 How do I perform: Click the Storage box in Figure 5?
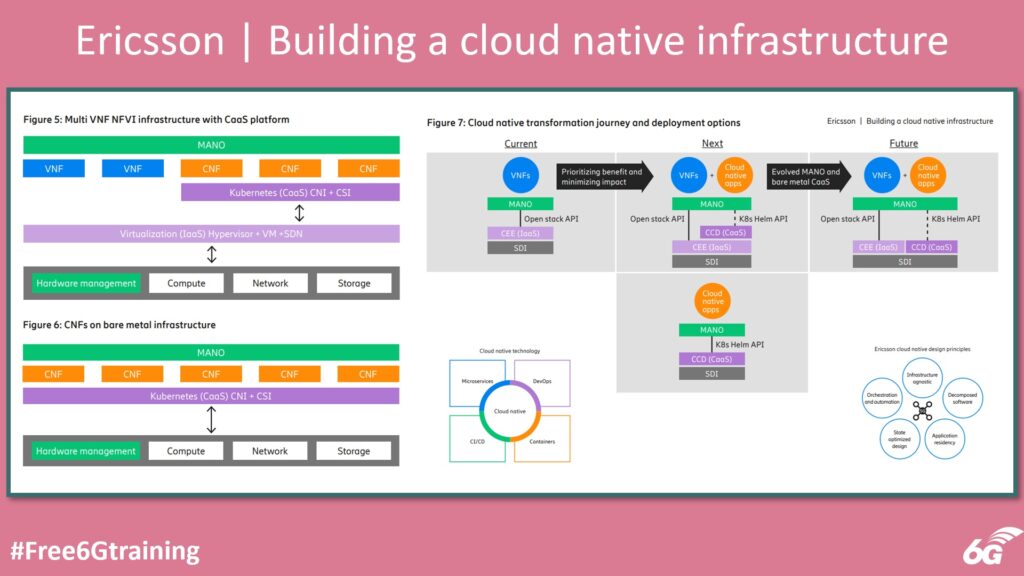[354, 283]
